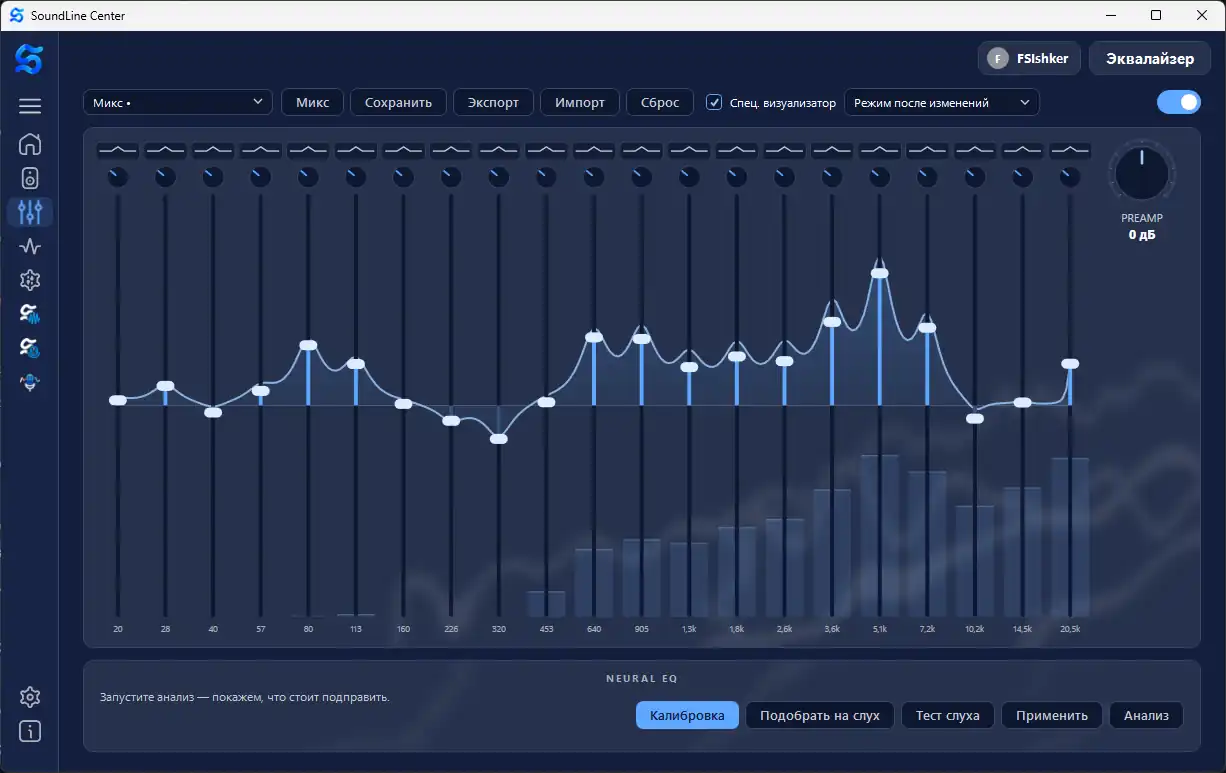The width and height of the screenshot is (1226, 773).
Task: Click the 320 band slider handle
Action: [499, 438]
